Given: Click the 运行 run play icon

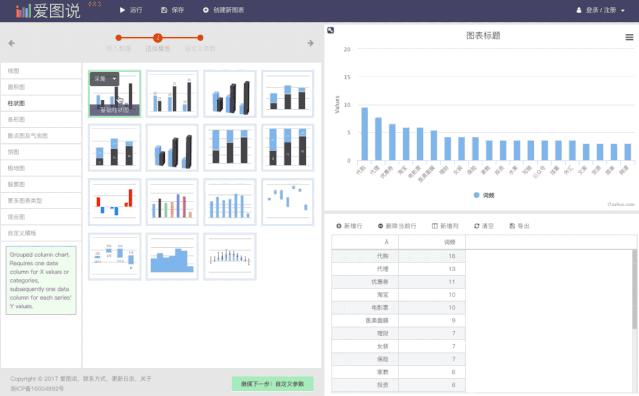Looking at the screenshot, I should (x=122, y=10).
